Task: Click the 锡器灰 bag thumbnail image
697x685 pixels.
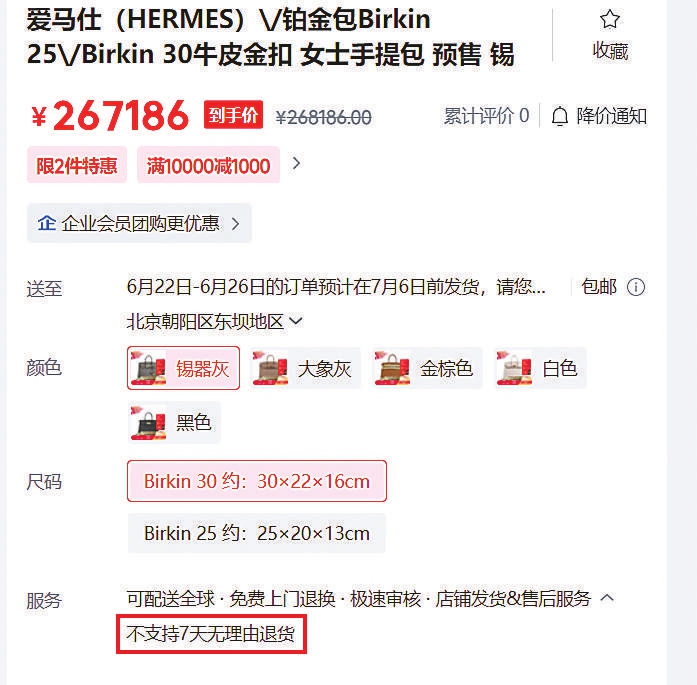Action: click(x=148, y=368)
